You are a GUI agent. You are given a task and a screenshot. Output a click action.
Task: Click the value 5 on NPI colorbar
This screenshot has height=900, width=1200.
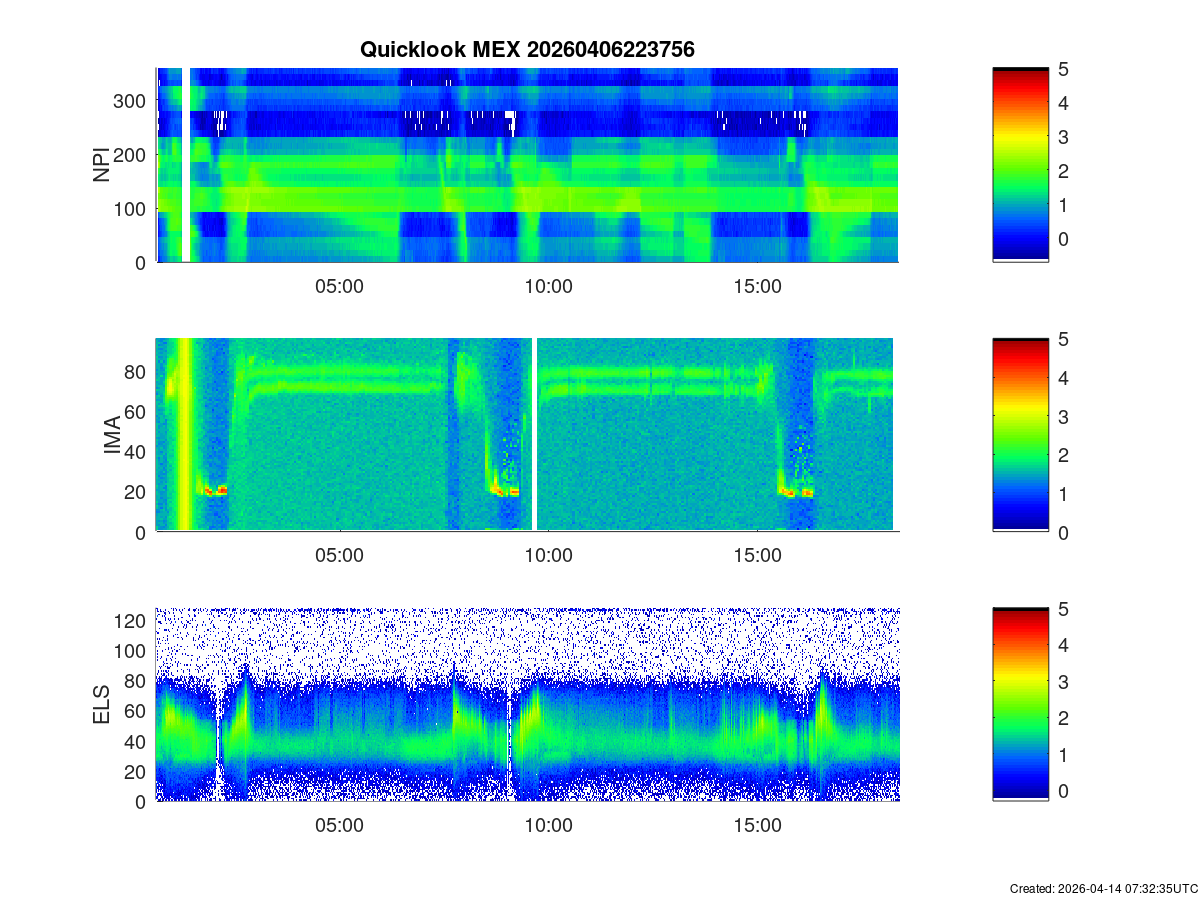(x=1065, y=70)
